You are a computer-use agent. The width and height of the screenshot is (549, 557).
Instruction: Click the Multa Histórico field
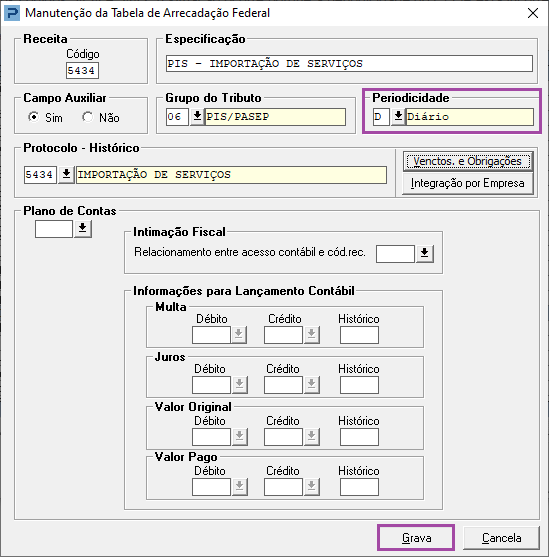pyautogui.click(x=359, y=335)
